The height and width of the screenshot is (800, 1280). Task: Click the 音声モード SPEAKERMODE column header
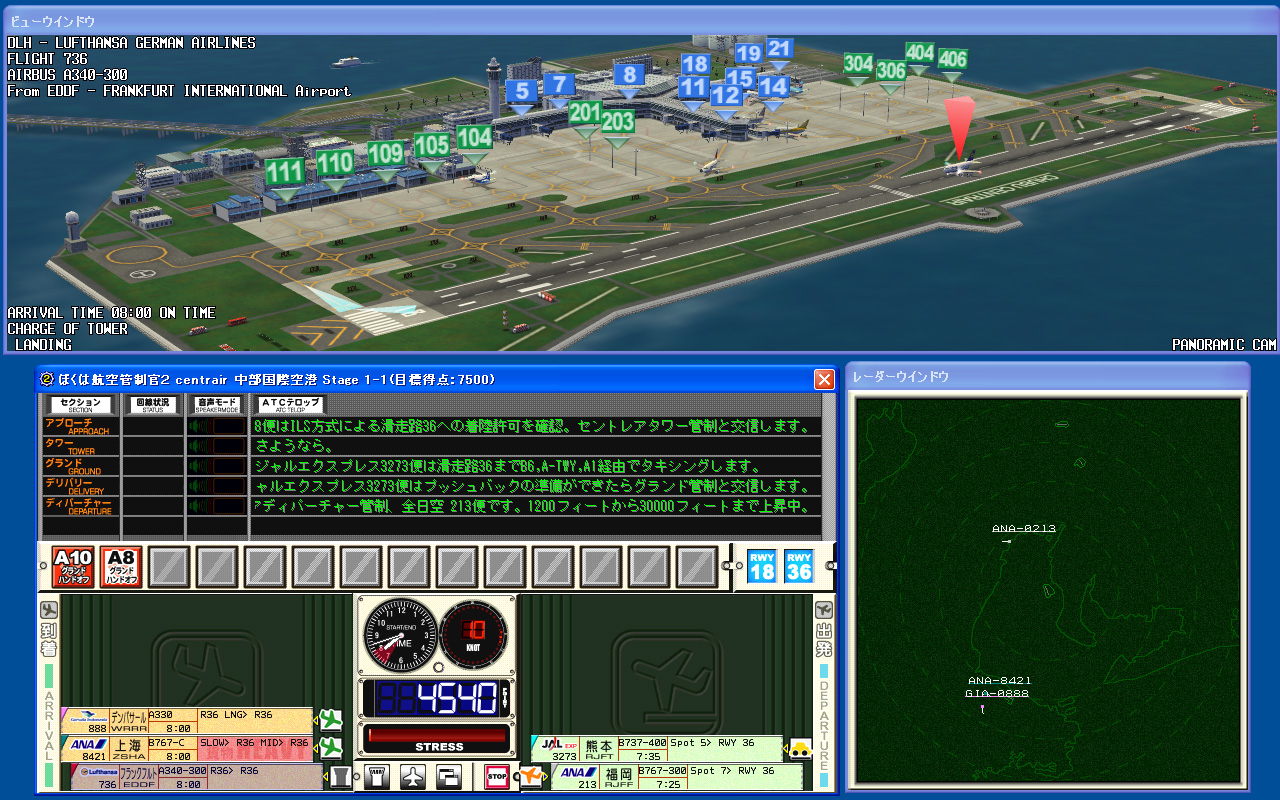tap(217, 405)
